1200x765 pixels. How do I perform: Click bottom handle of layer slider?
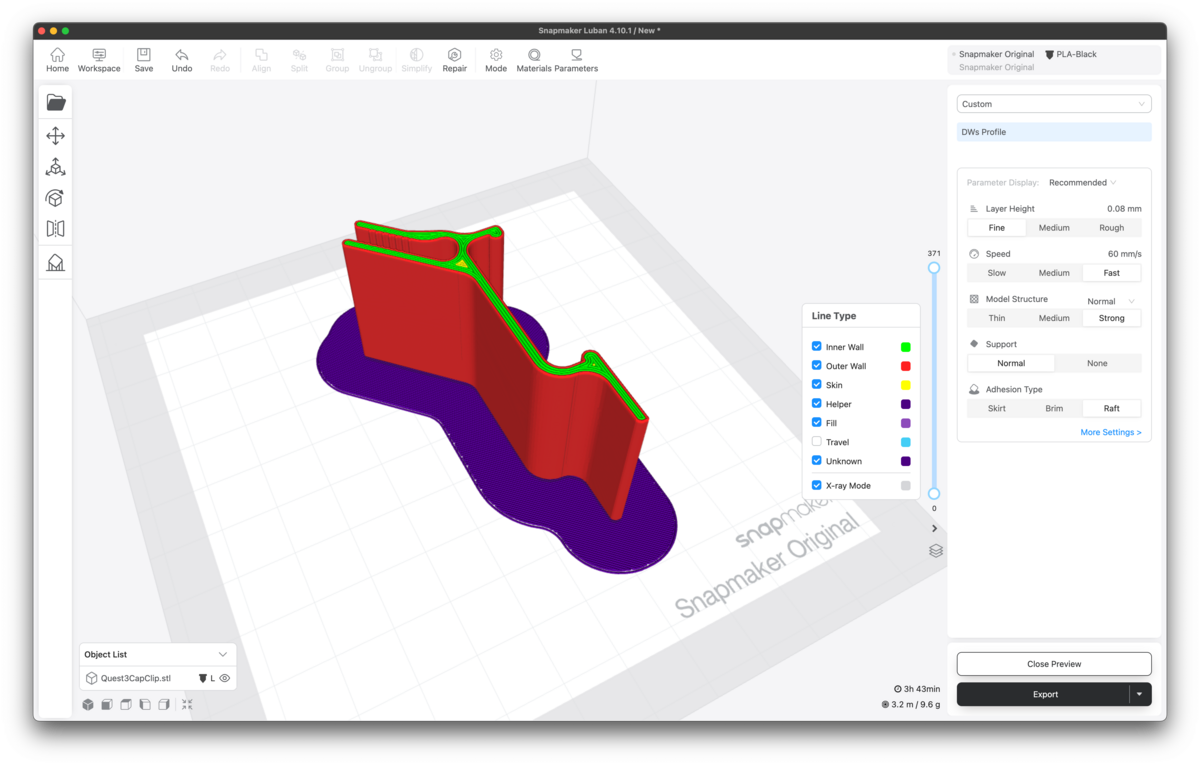tap(934, 494)
